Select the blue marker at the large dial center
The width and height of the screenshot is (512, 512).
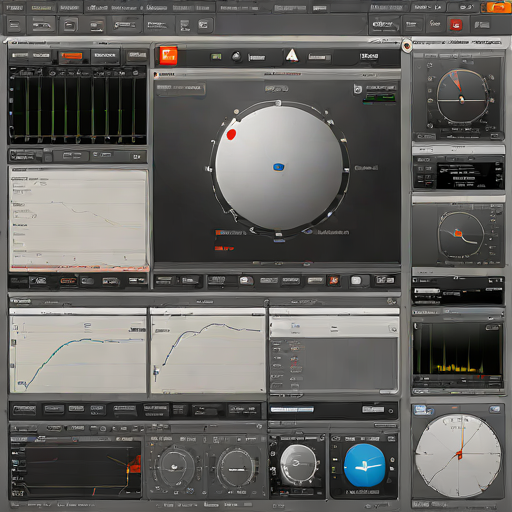(278, 167)
